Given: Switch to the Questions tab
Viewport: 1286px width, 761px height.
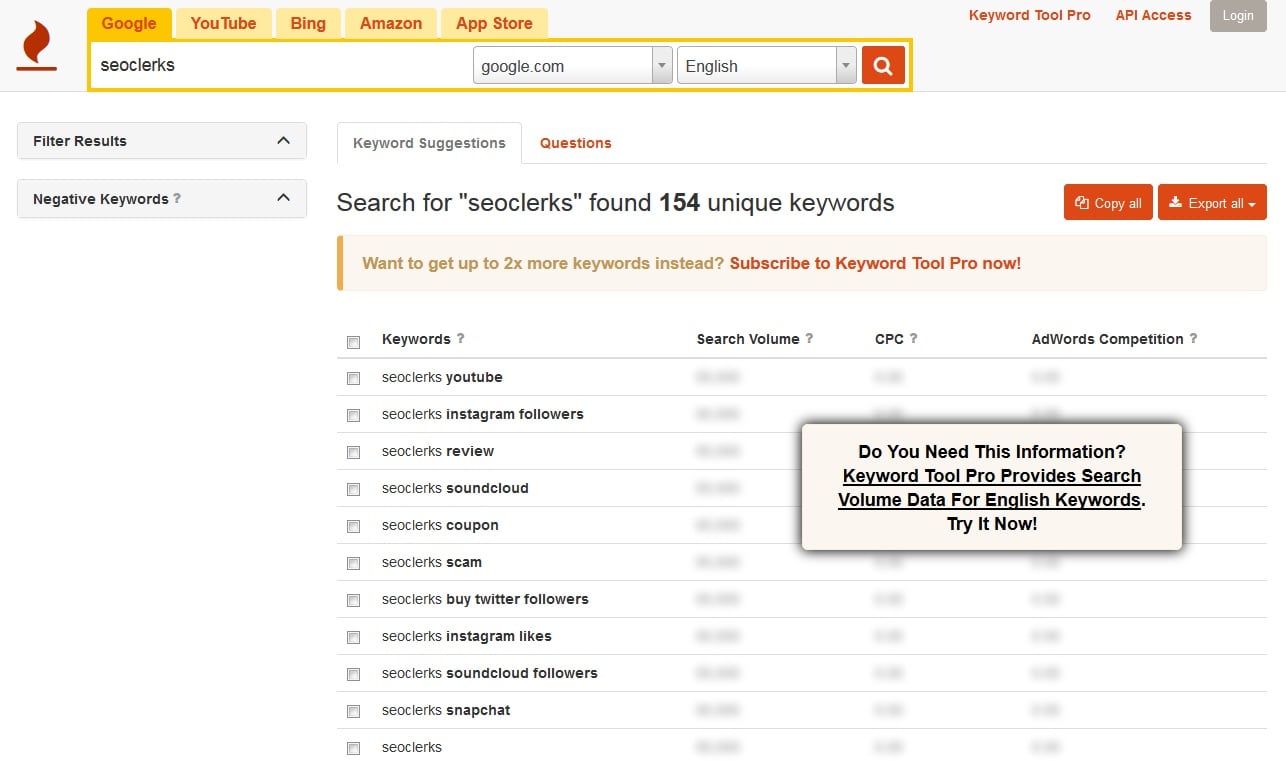Looking at the screenshot, I should (576, 143).
